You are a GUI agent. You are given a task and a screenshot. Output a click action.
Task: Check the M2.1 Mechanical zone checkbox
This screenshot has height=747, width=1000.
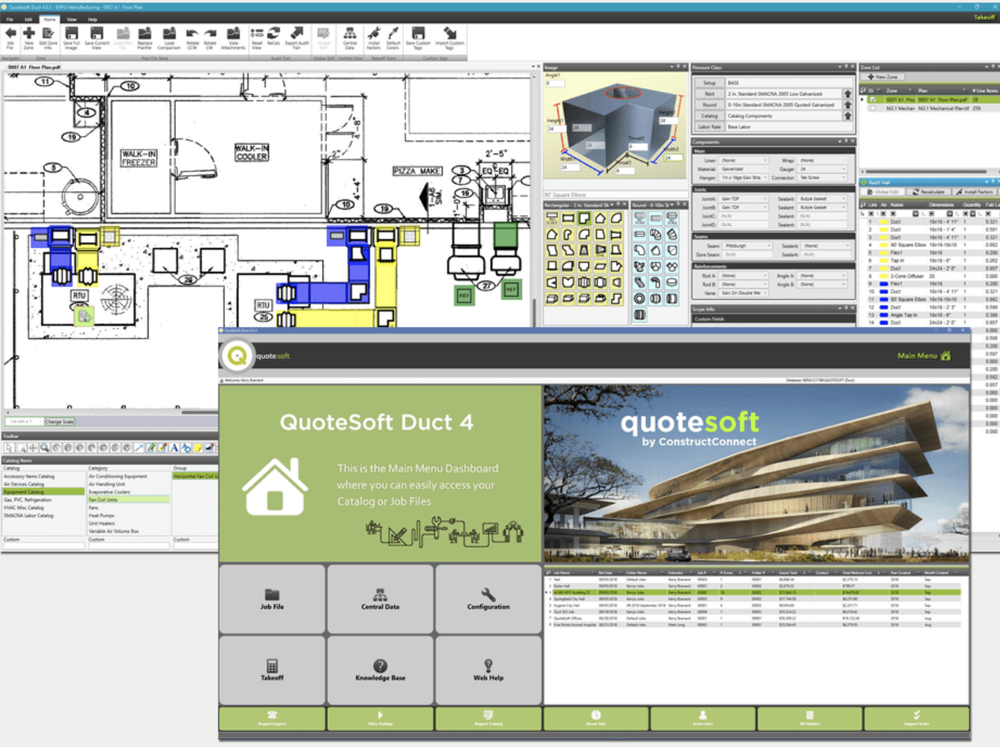click(x=873, y=108)
